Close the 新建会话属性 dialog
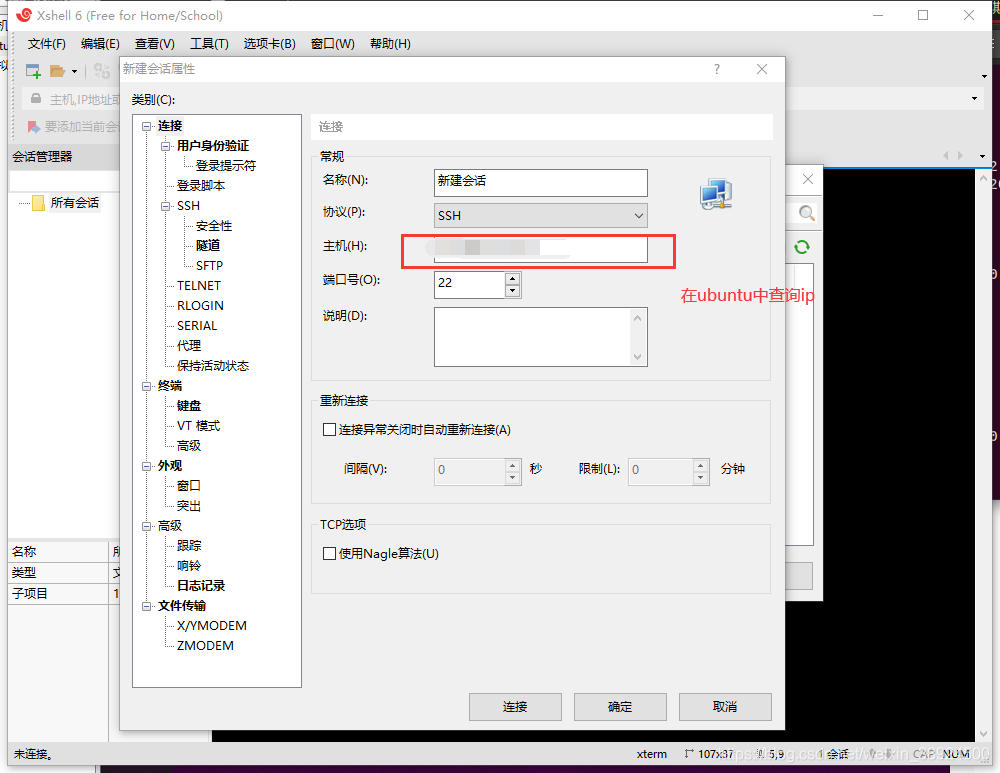Screen dimensions: 1000x773 click(761, 69)
